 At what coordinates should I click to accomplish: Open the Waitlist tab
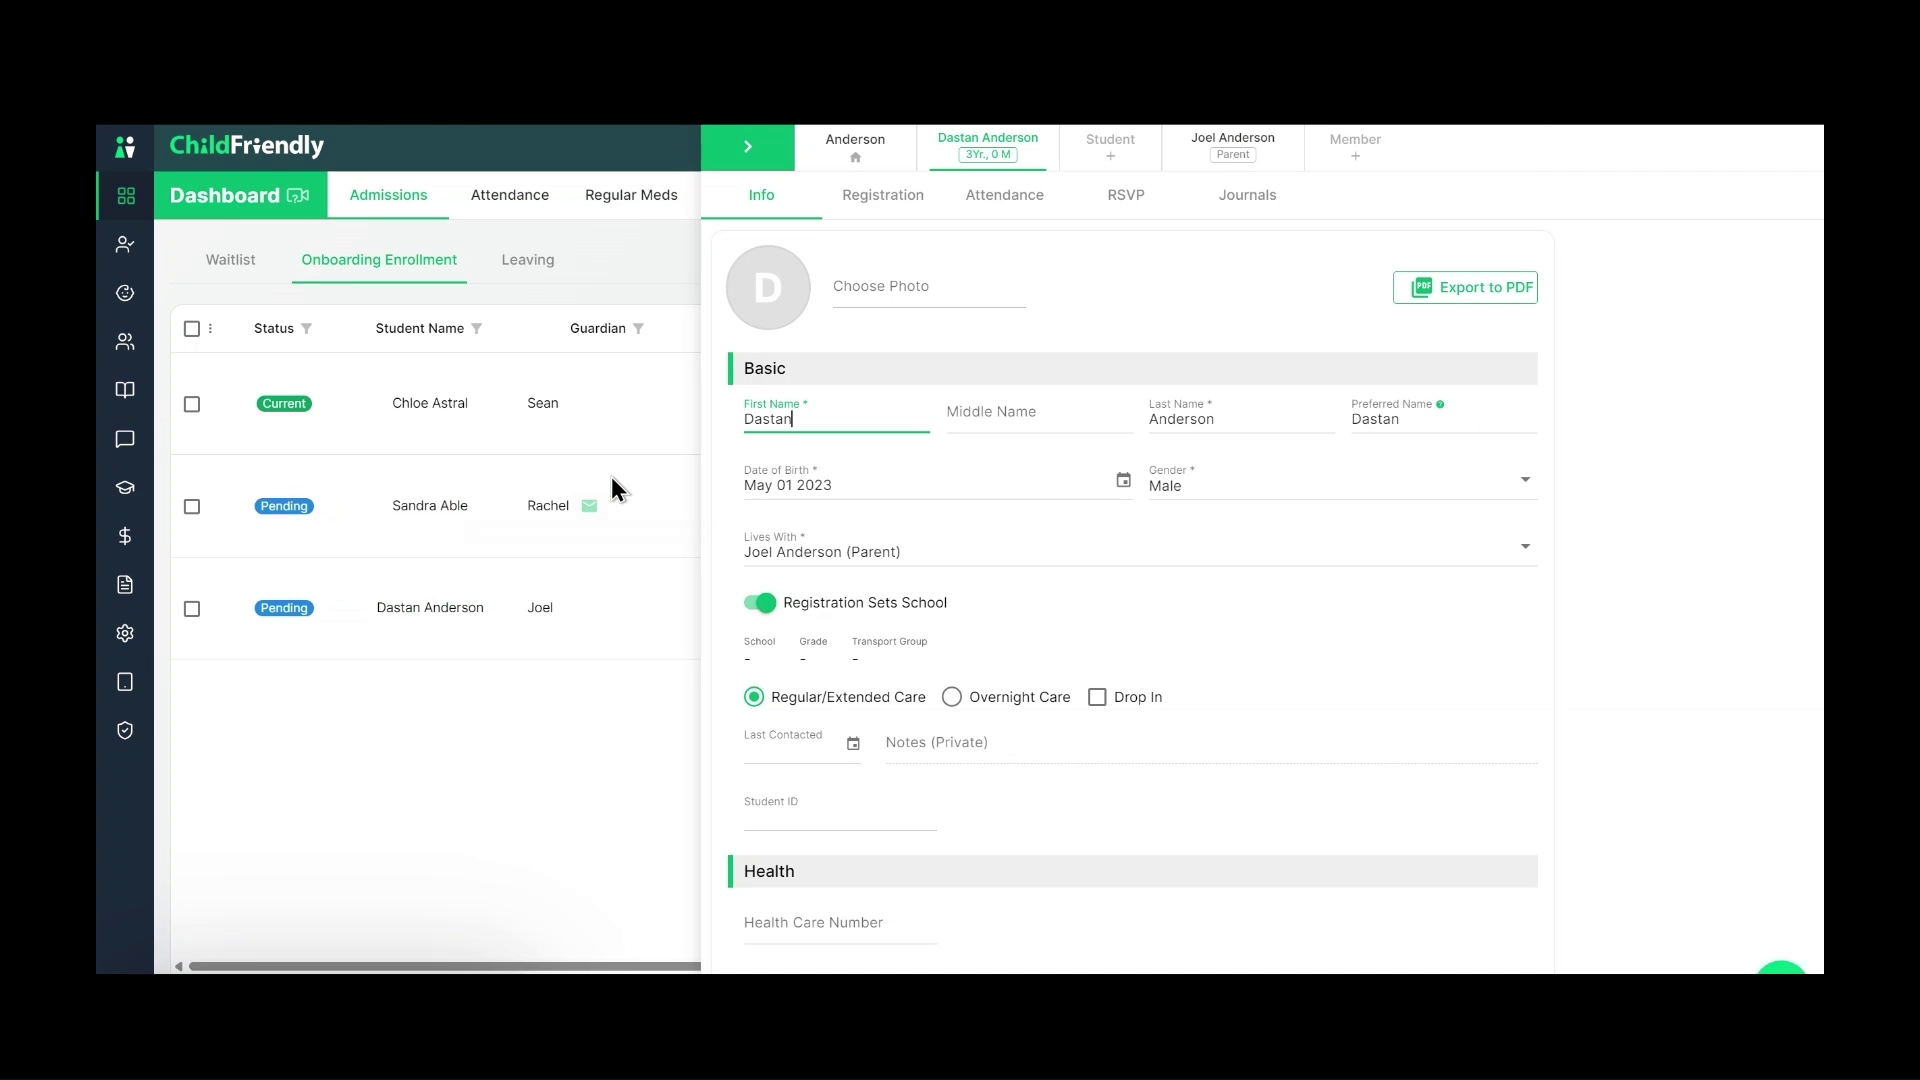tap(231, 260)
